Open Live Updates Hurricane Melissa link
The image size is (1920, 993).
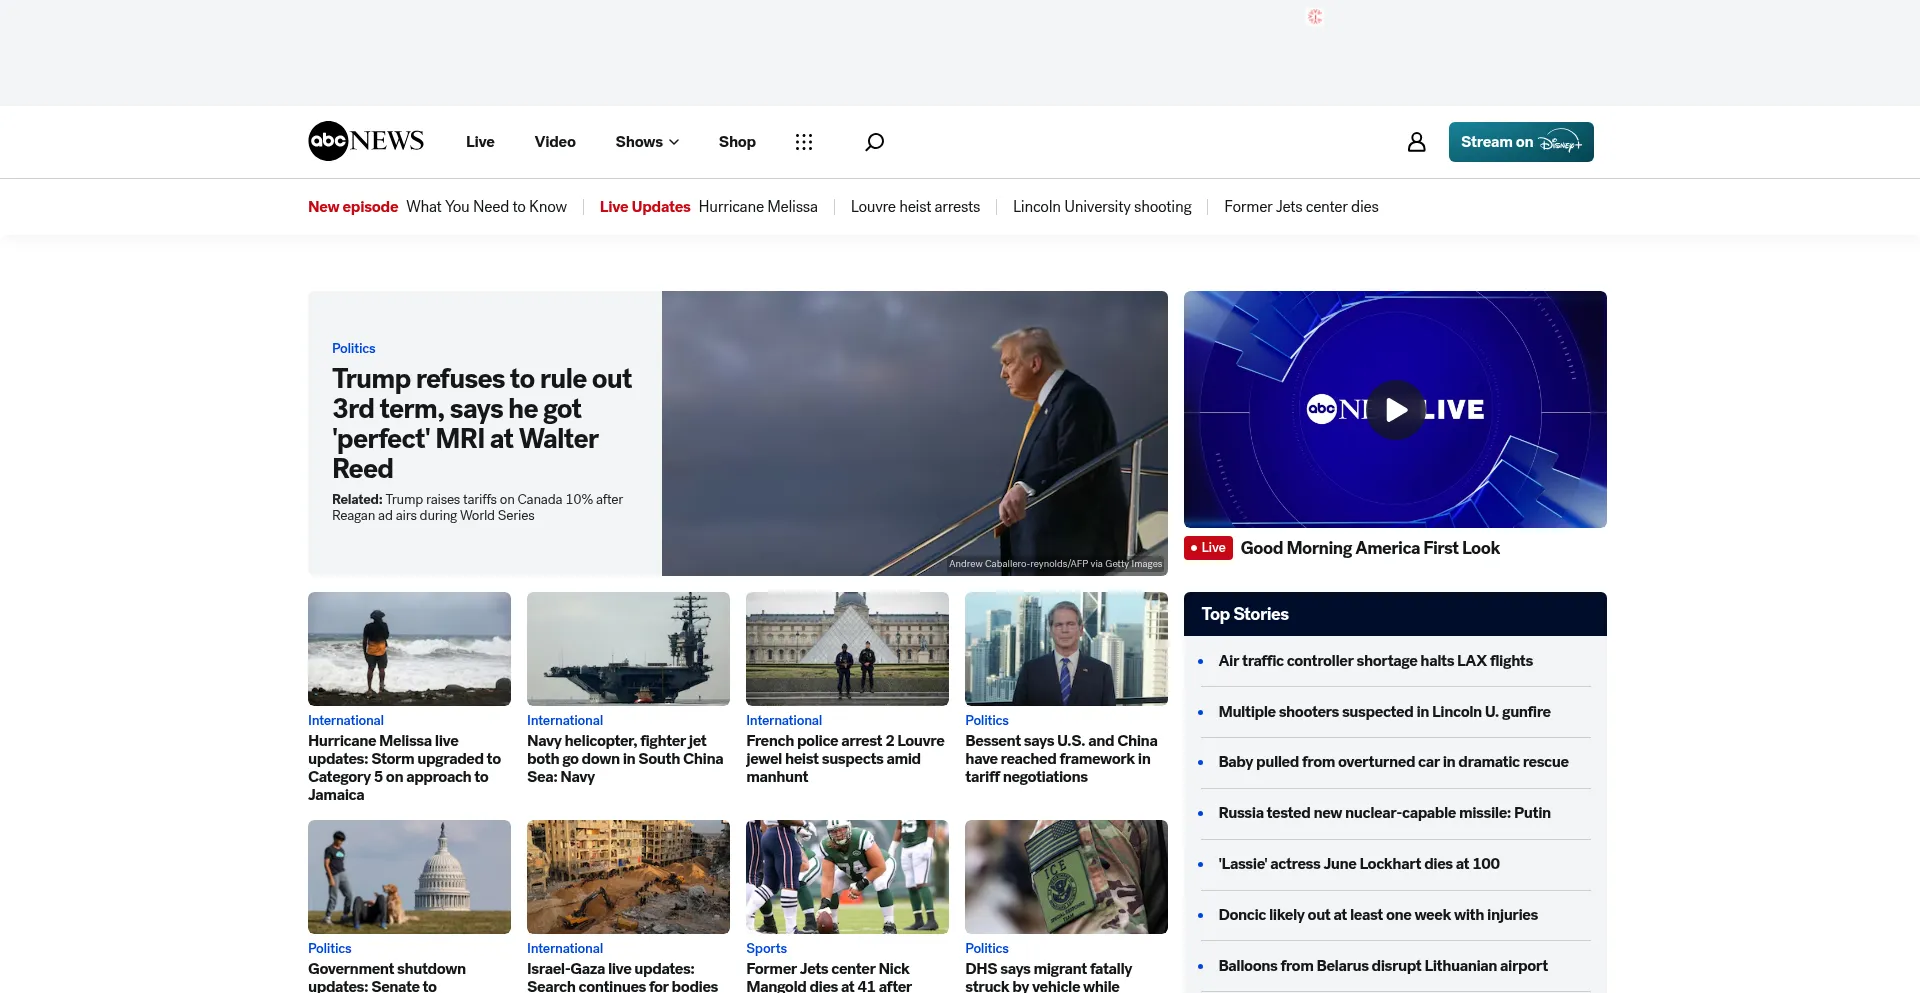coord(708,207)
